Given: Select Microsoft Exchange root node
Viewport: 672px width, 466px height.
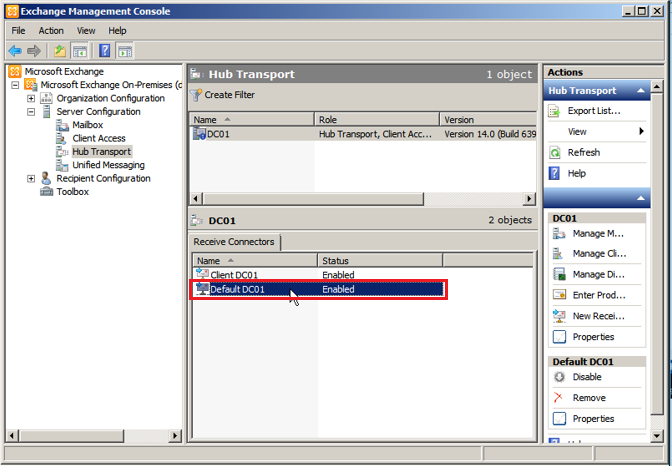Looking at the screenshot, I should 64,72.
